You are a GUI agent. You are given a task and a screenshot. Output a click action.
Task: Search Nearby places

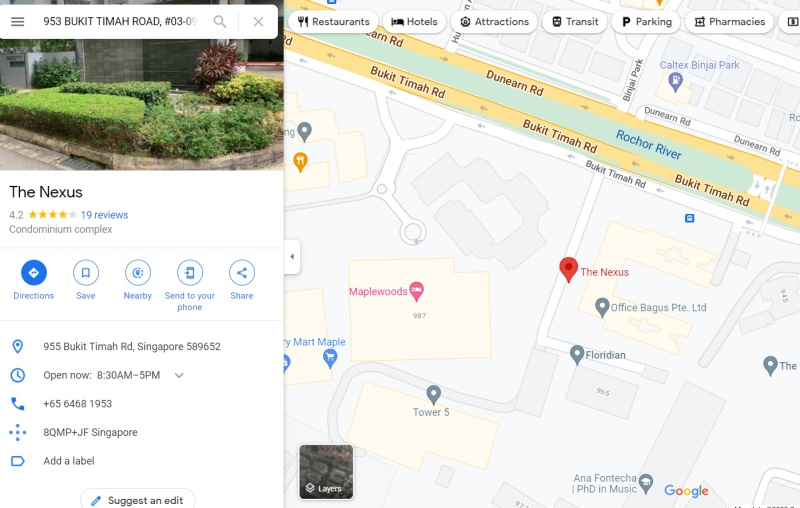click(x=138, y=279)
